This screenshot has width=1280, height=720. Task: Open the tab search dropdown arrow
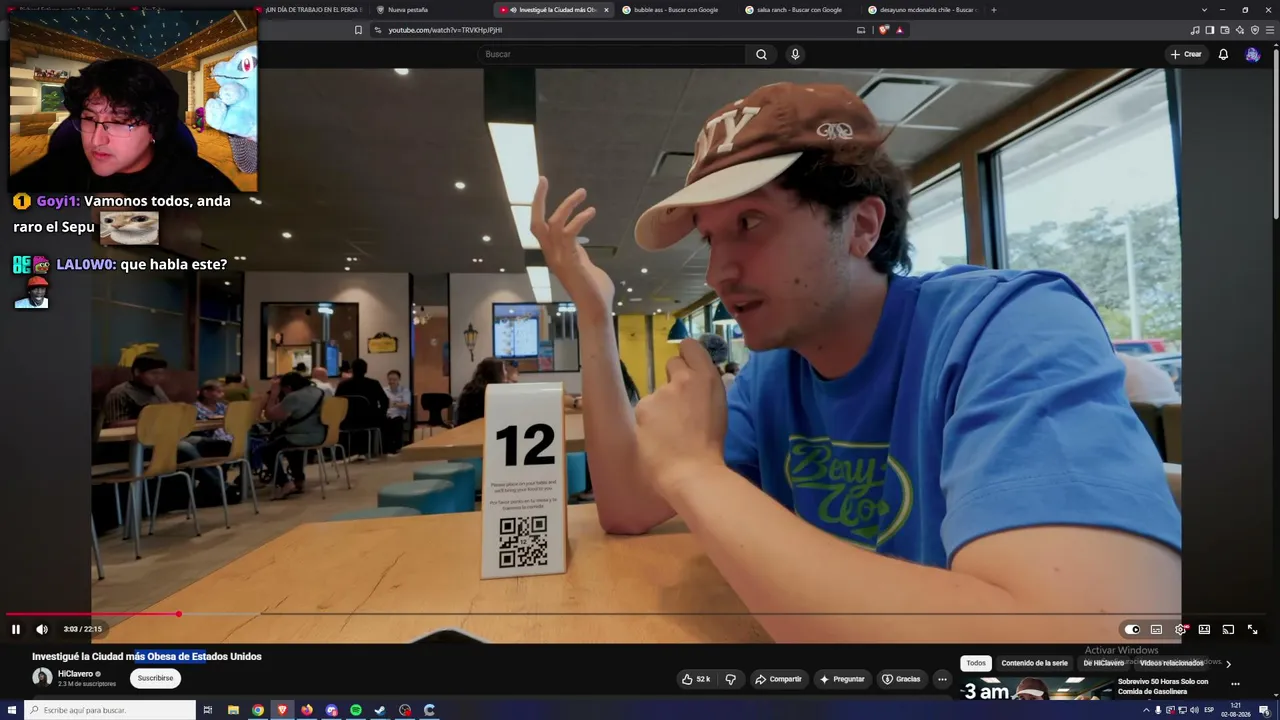coord(1204,10)
